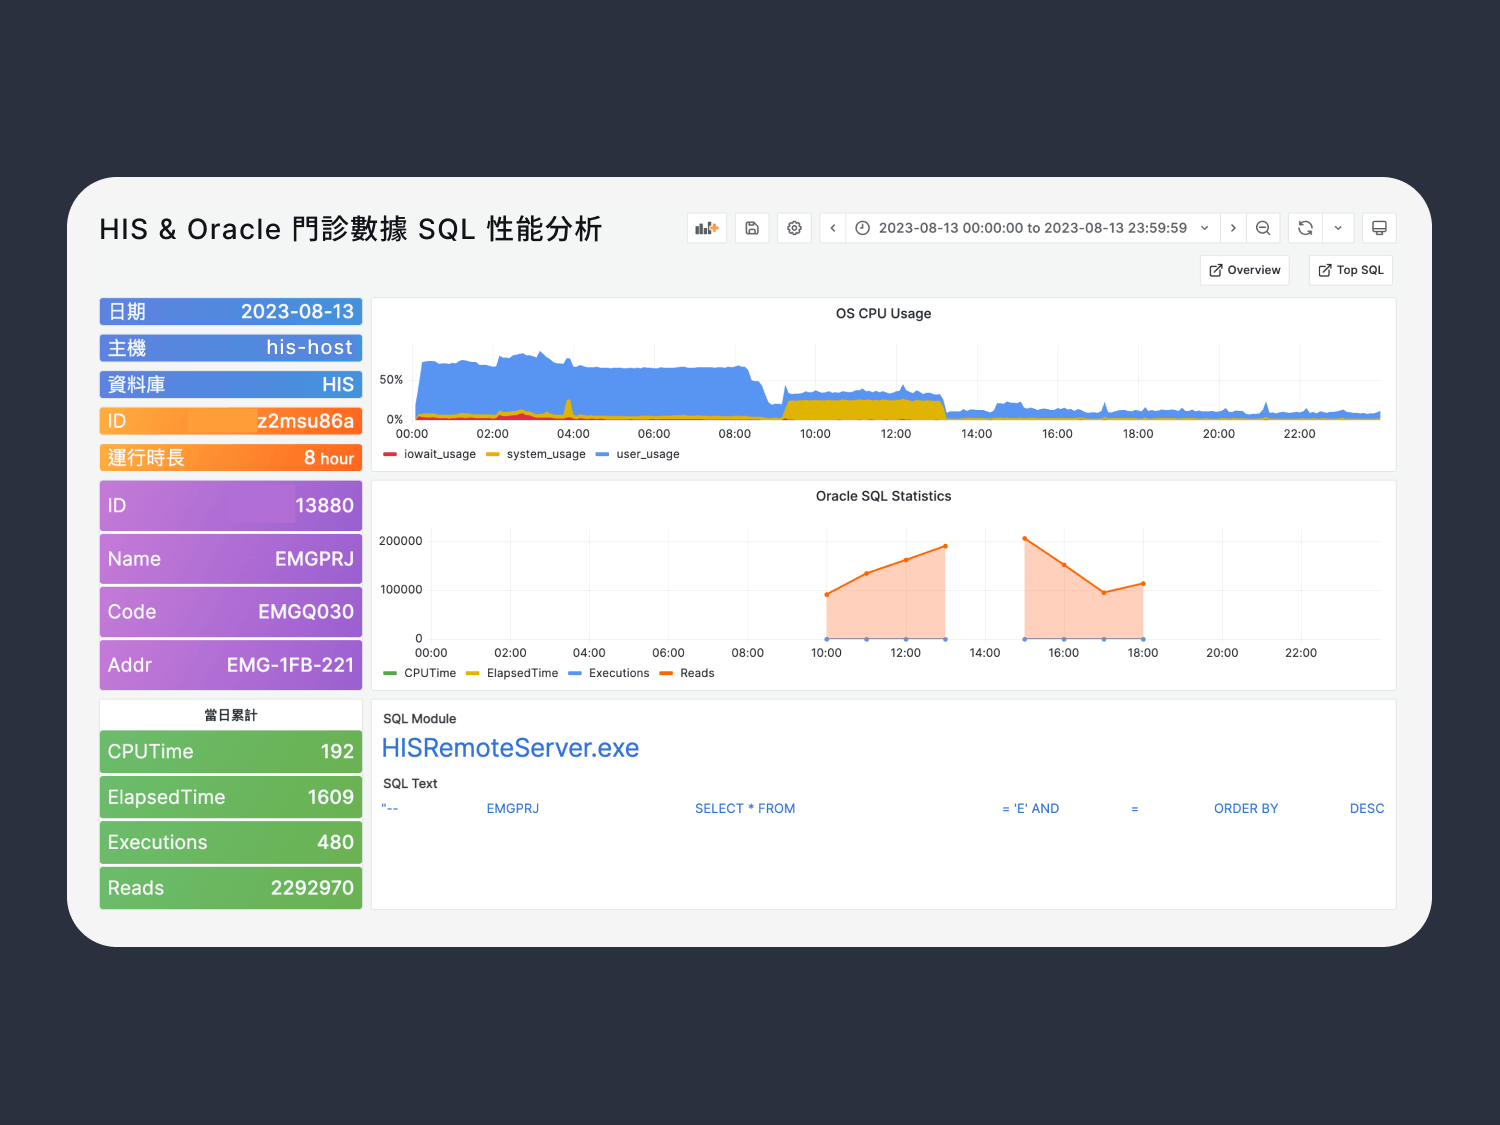Save the dashboard with the disk icon
1500x1125 pixels.
tap(752, 228)
